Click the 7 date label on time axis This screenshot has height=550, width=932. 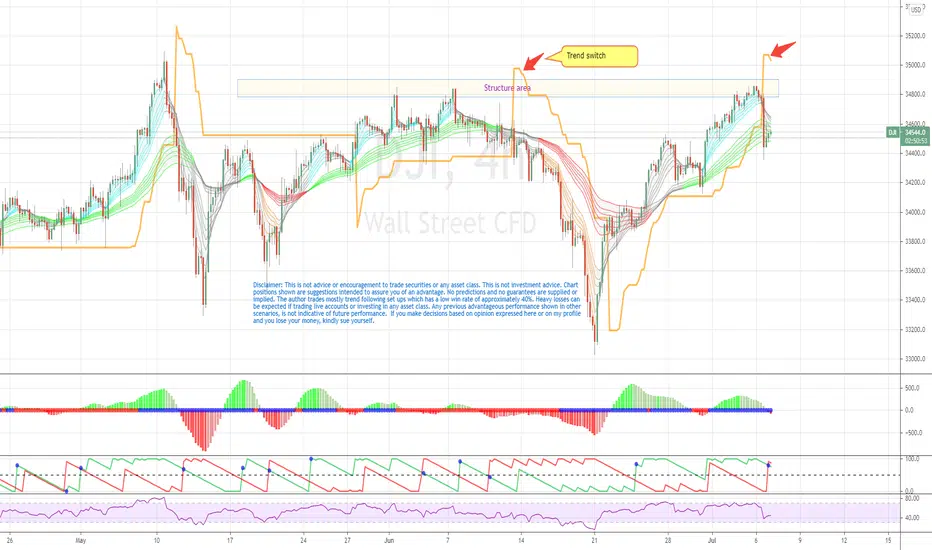click(x=448, y=540)
